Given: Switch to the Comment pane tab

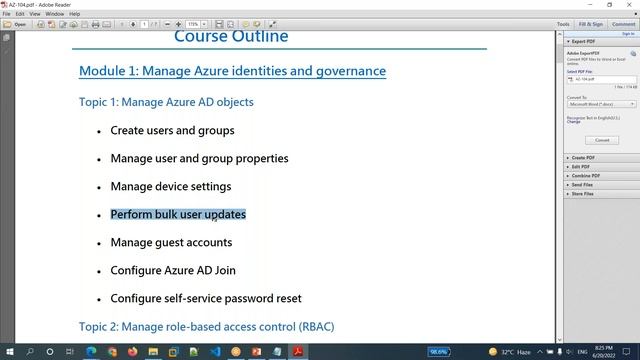Looking at the screenshot, I should click(623, 24).
